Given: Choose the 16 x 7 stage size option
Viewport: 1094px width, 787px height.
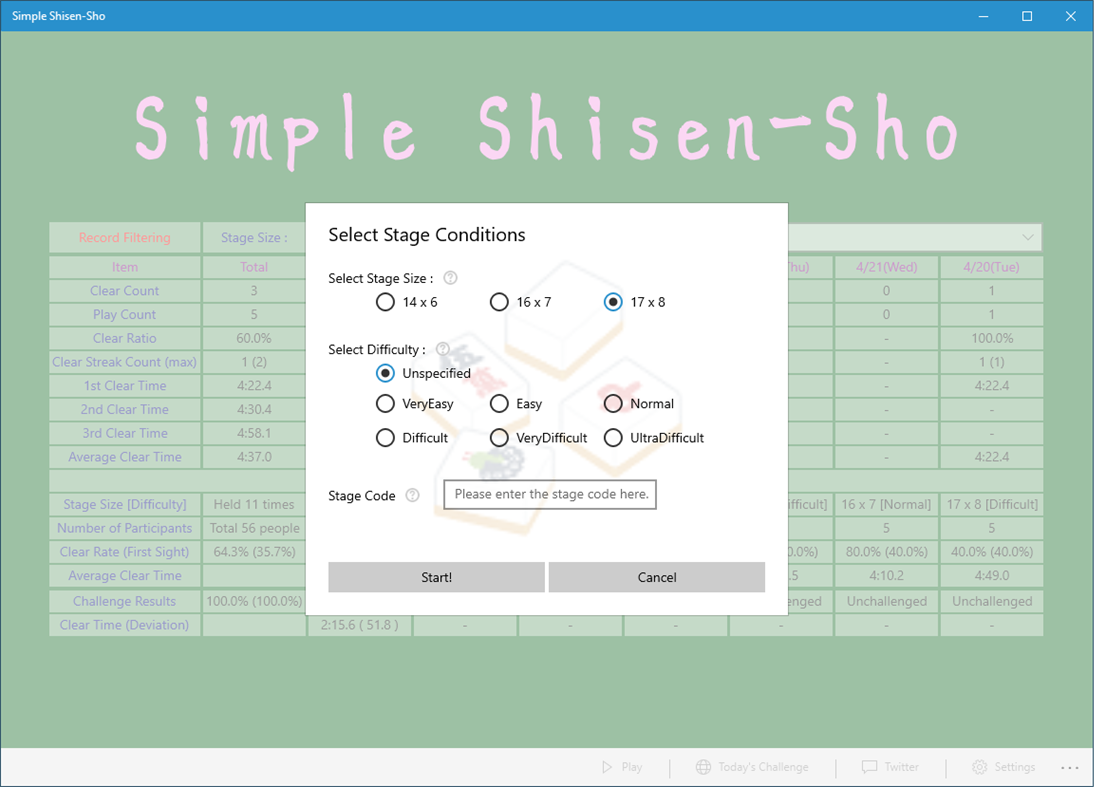Looking at the screenshot, I should (499, 301).
